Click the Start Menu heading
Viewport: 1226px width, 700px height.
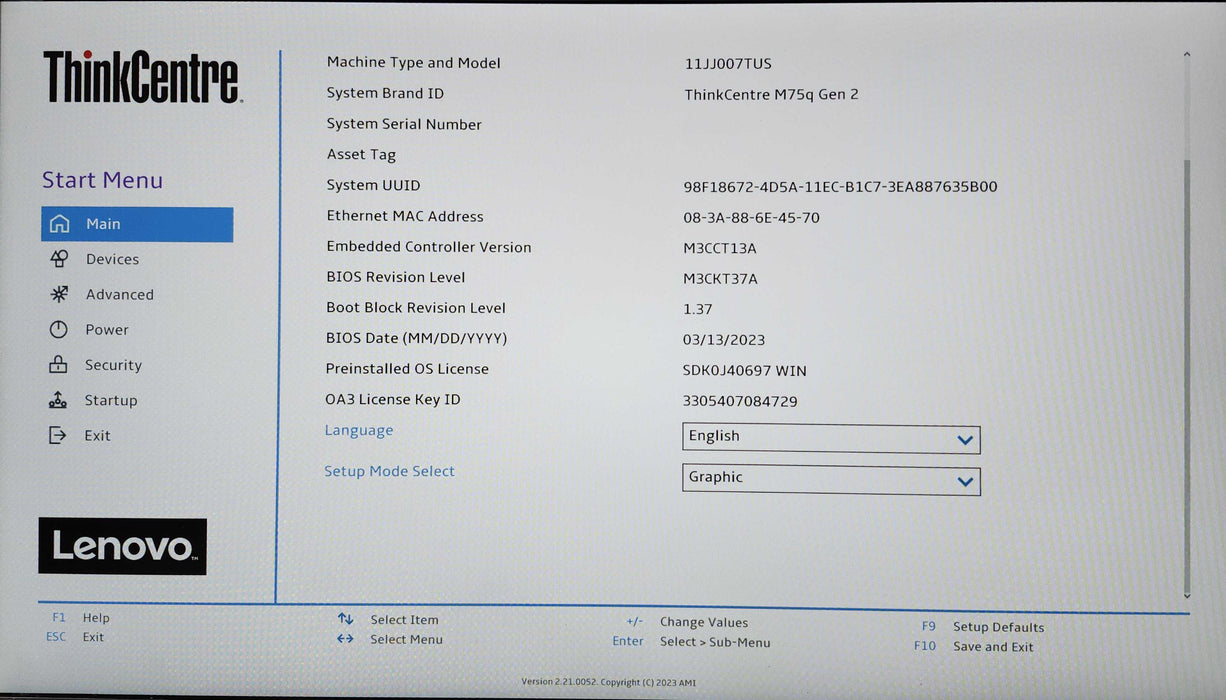click(x=102, y=180)
